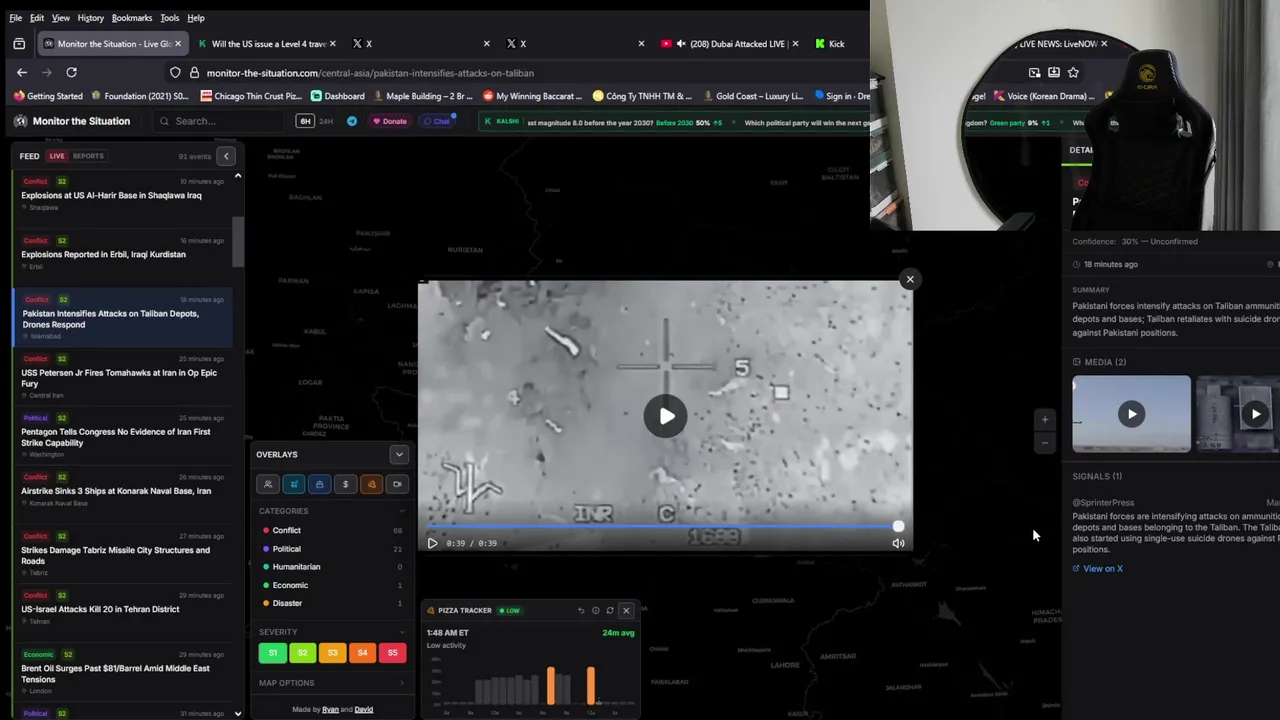Open David's credit link
1280x720 pixels.
[363, 709]
